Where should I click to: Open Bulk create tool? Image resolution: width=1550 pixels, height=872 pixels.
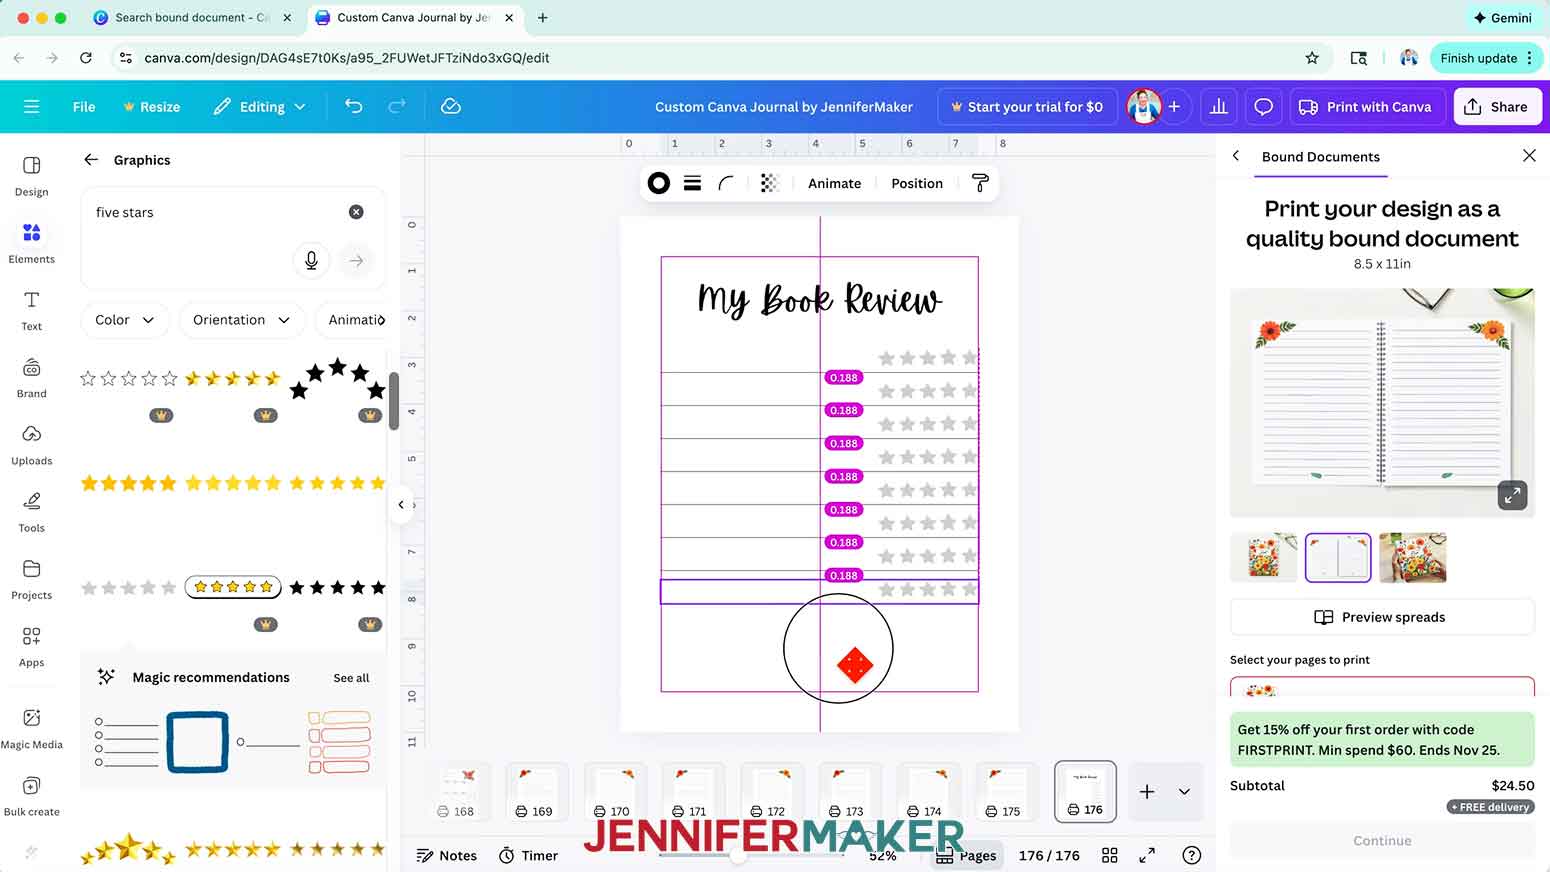coord(31,795)
